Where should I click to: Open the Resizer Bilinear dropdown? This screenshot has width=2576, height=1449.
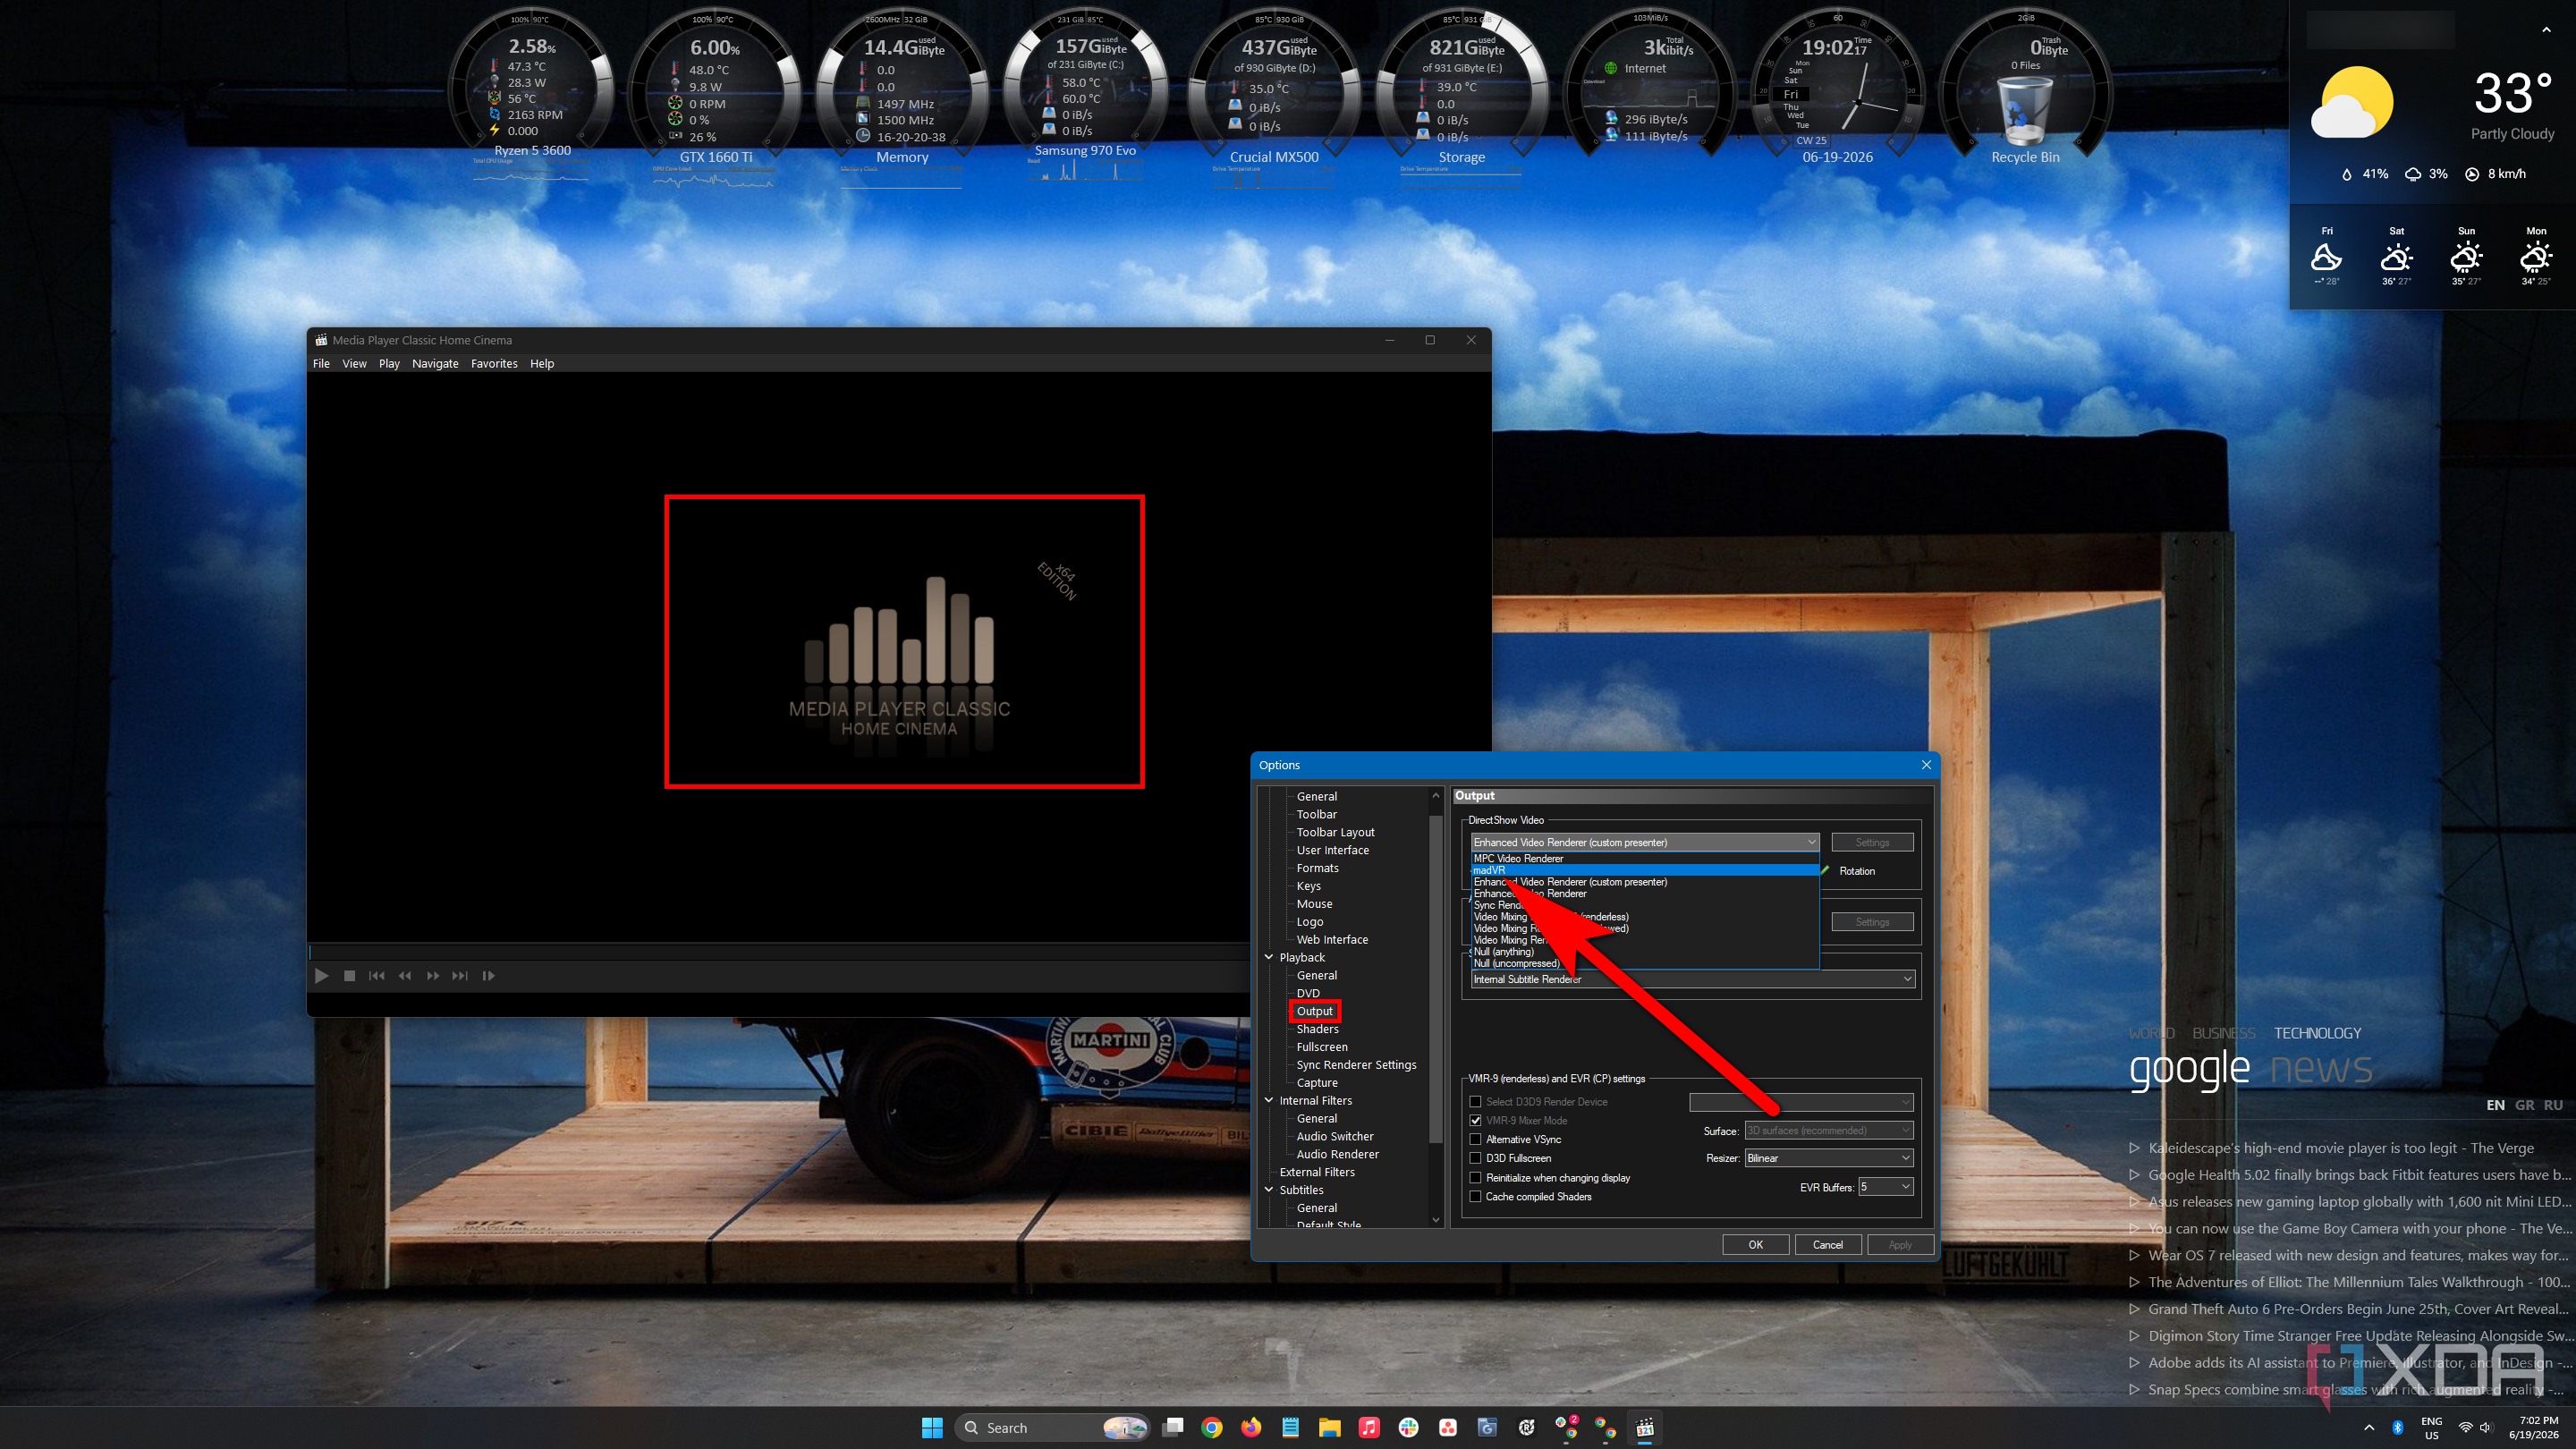pyautogui.click(x=1829, y=1158)
